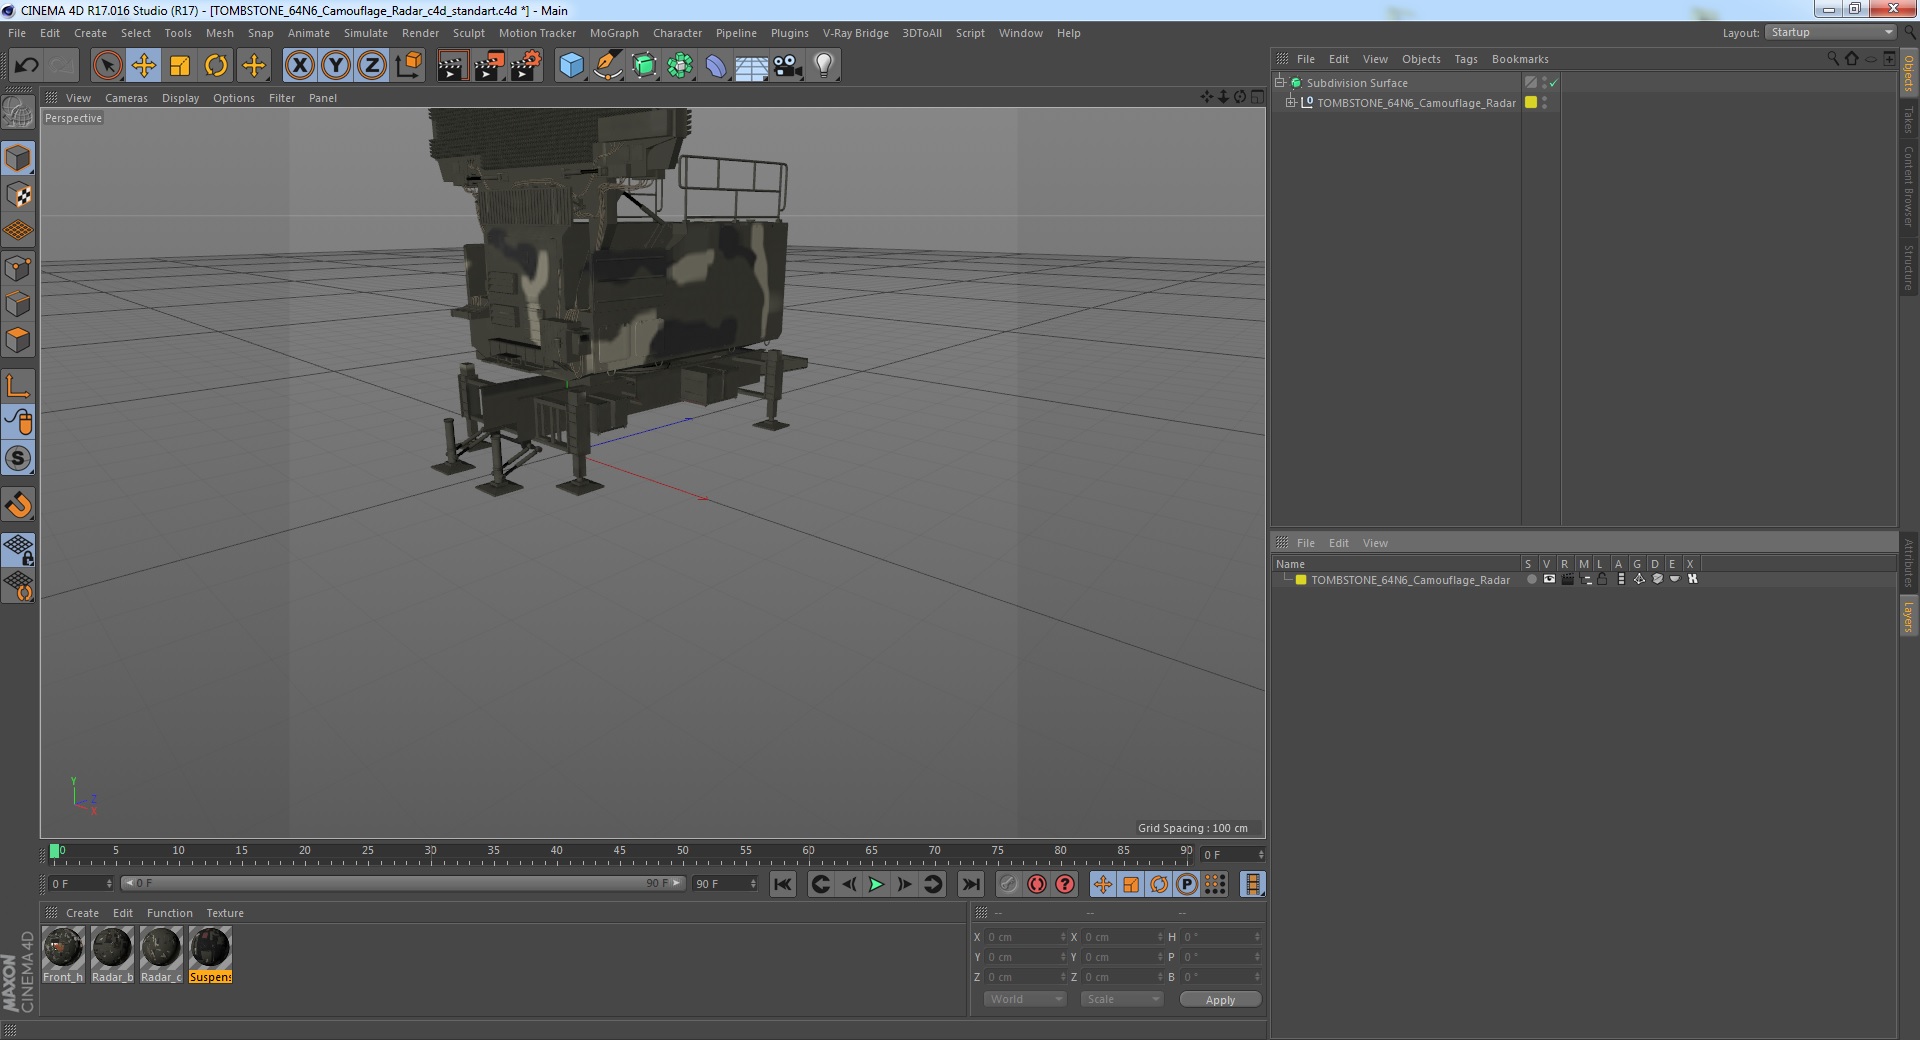Toggle Autokeying button
This screenshot has height=1040, width=1920.
point(1037,884)
